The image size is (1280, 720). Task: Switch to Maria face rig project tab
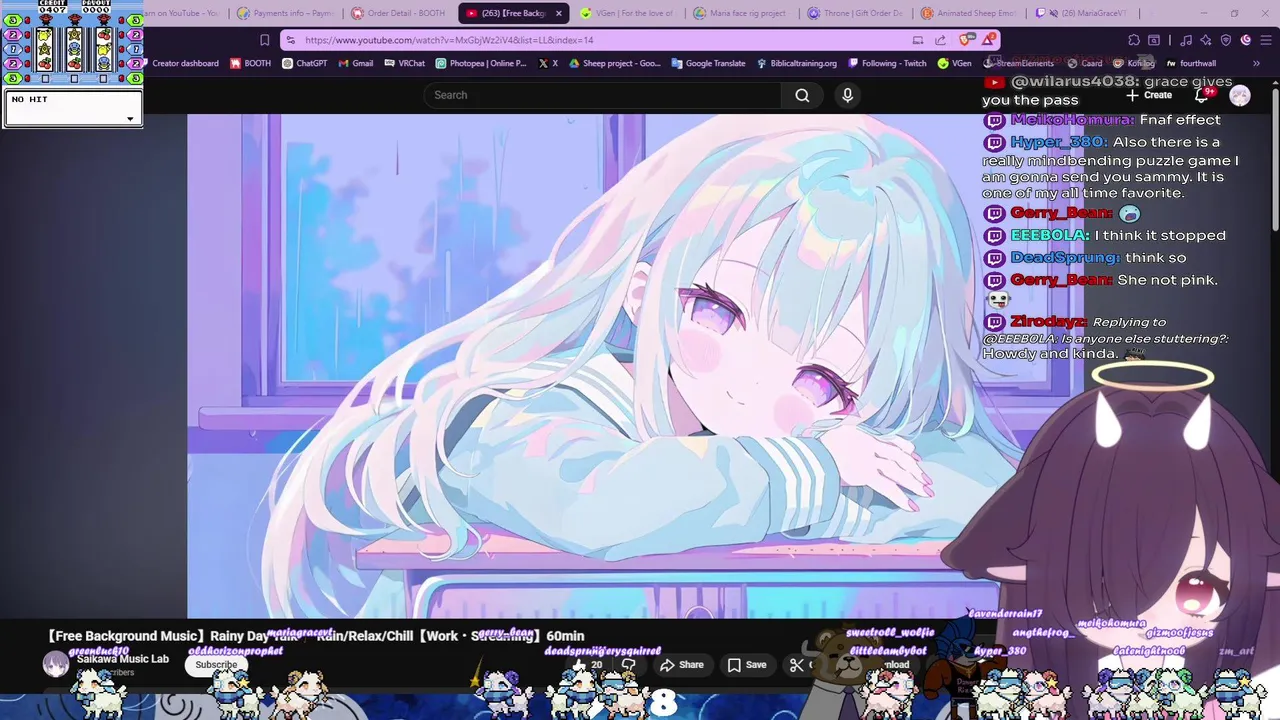tap(740, 13)
